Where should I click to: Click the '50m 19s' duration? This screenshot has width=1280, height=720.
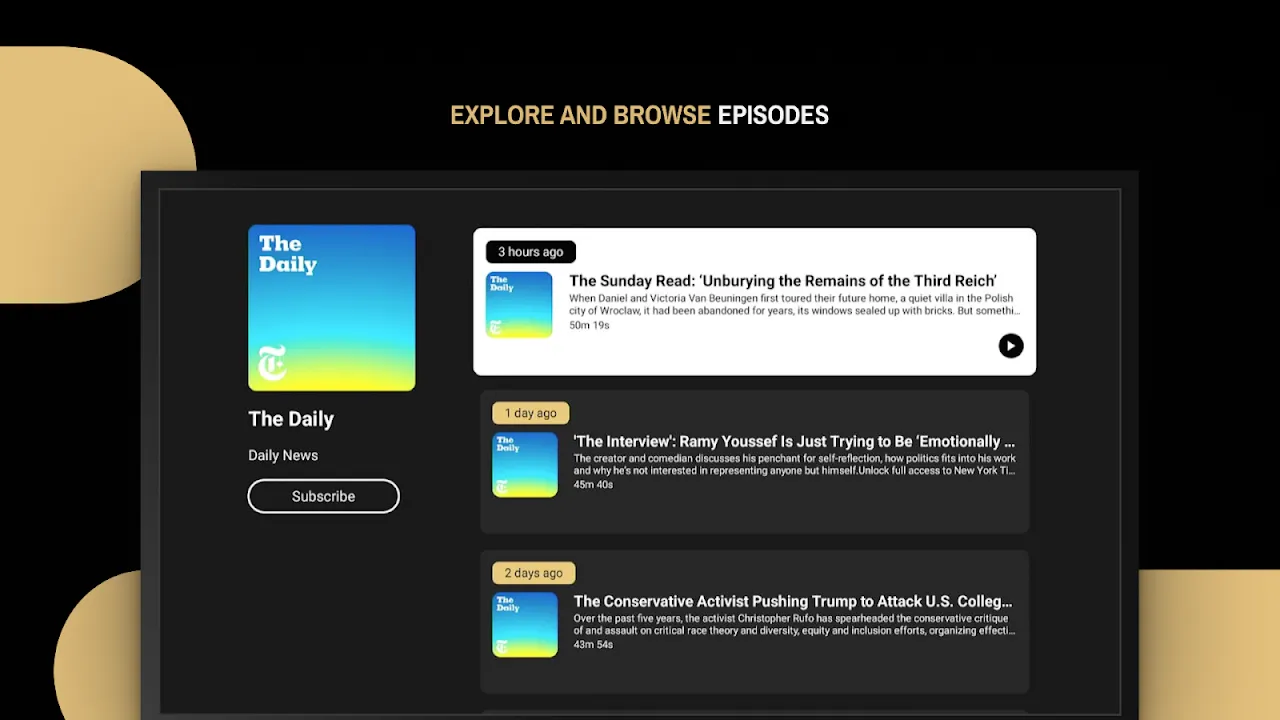point(589,325)
